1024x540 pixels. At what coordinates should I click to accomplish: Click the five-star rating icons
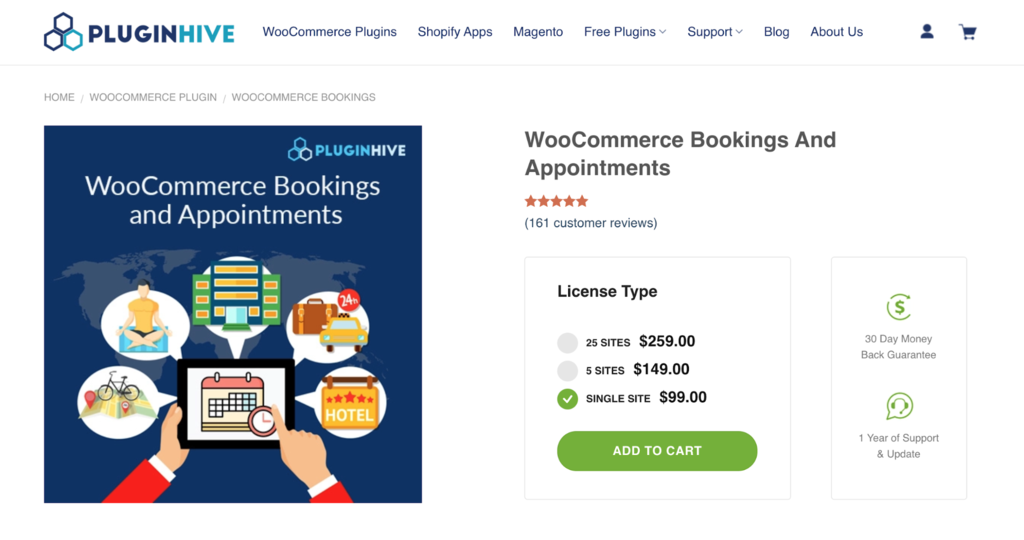pyautogui.click(x=556, y=201)
